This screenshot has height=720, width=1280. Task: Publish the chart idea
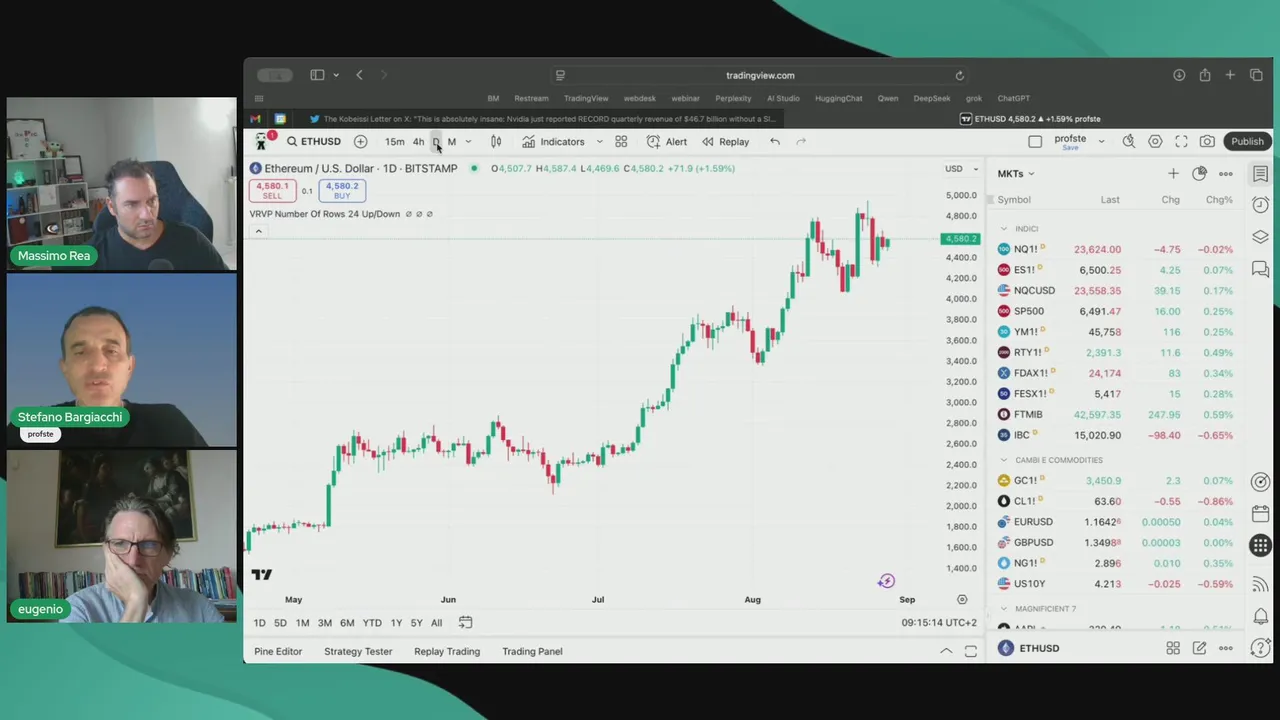click(1247, 142)
